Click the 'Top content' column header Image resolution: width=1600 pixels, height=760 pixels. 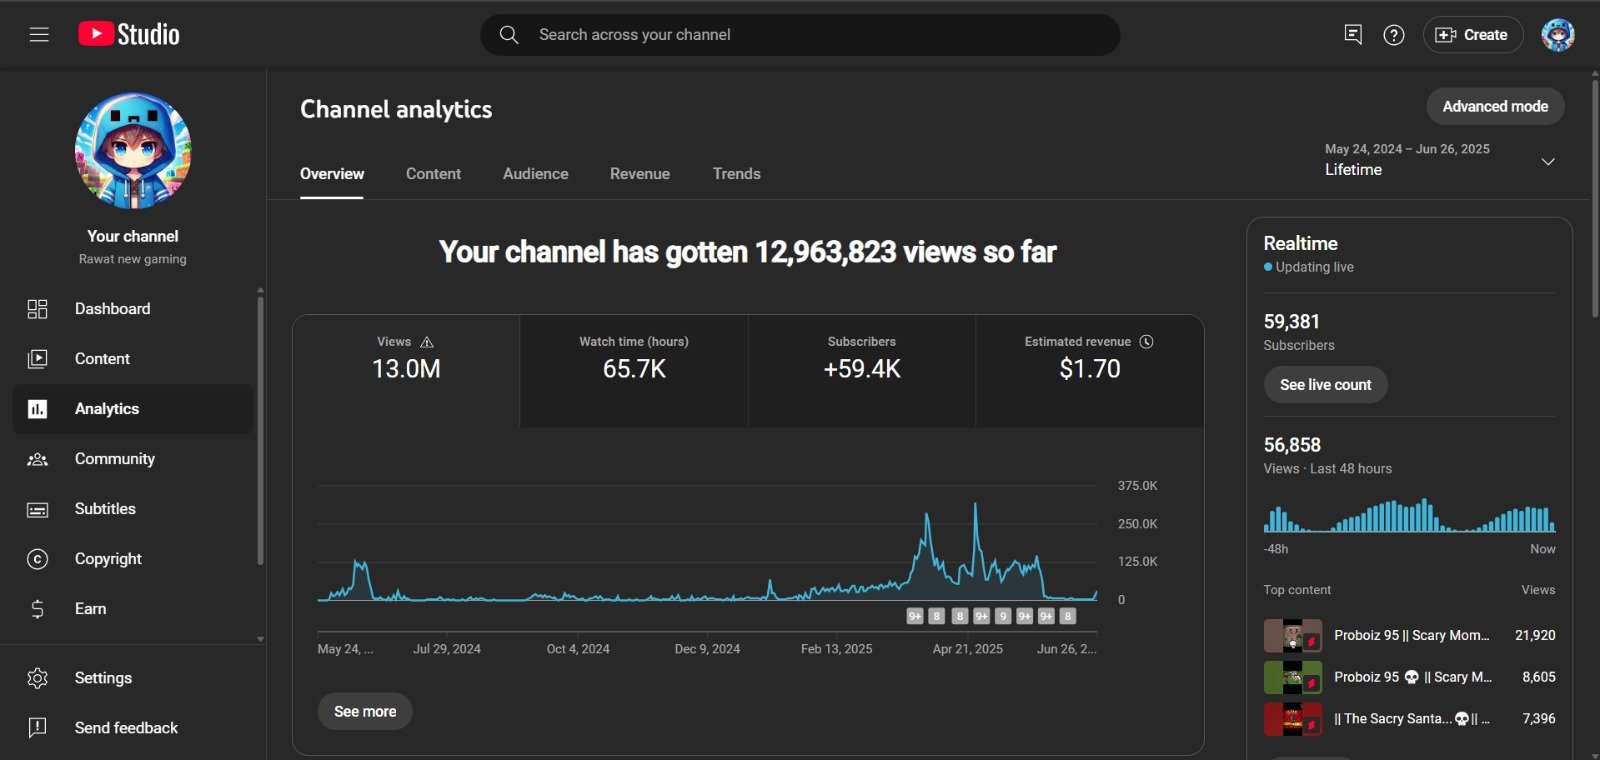tap(1297, 590)
